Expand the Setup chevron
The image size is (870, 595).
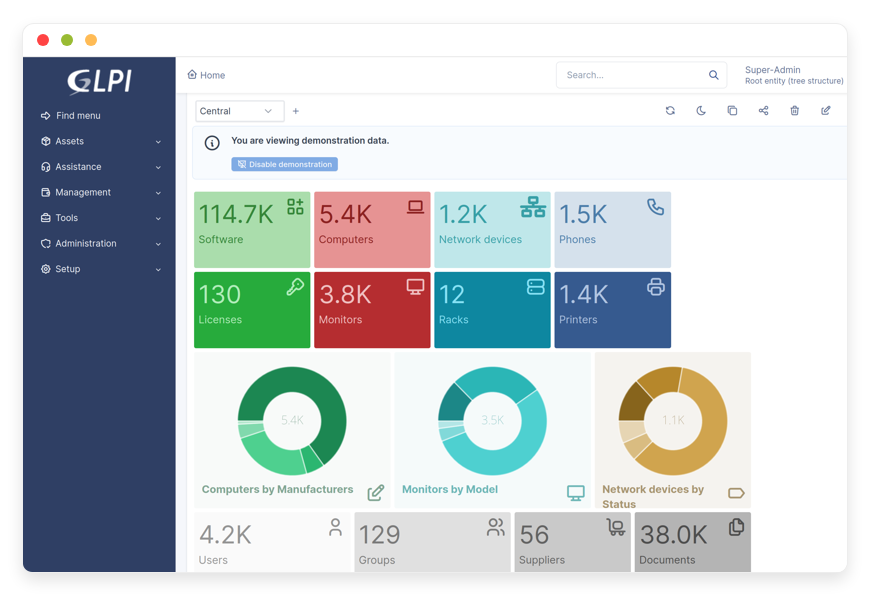(x=158, y=270)
